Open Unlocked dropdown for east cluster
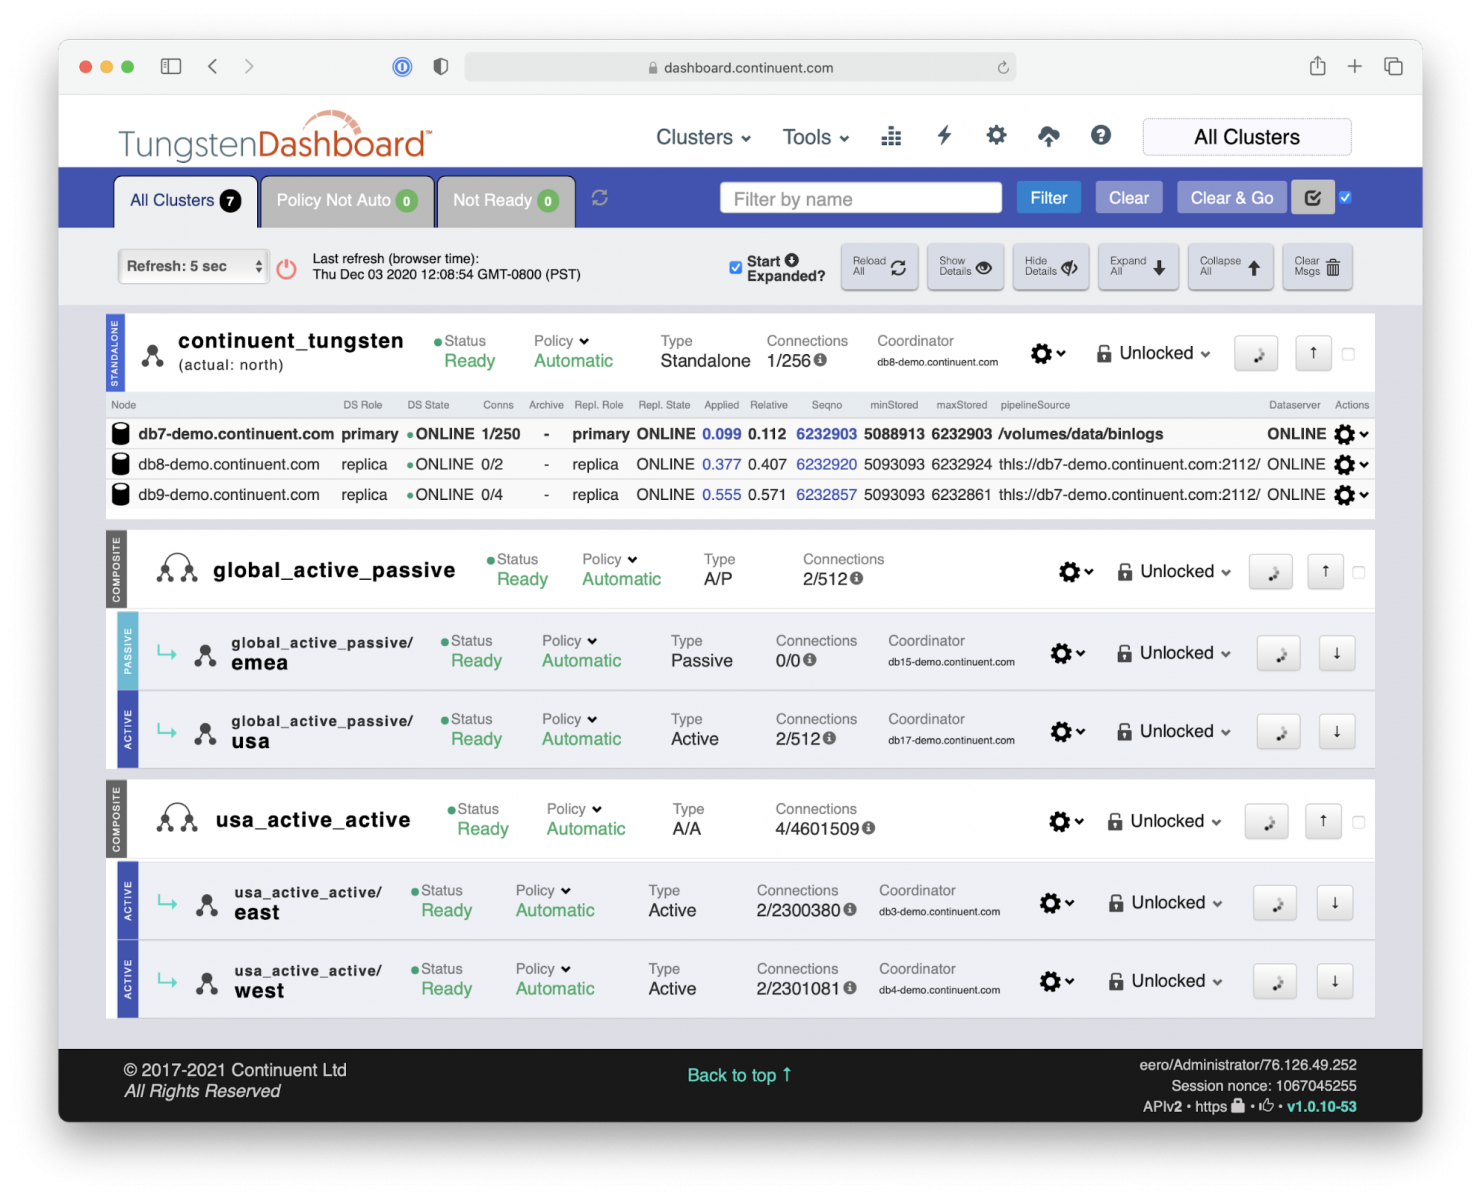This screenshot has width=1481, height=1200. click(1166, 903)
